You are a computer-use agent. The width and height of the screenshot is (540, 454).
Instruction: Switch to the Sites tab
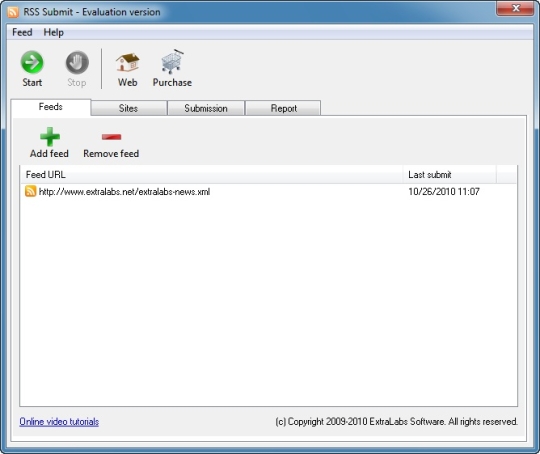click(x=129, y=108)
